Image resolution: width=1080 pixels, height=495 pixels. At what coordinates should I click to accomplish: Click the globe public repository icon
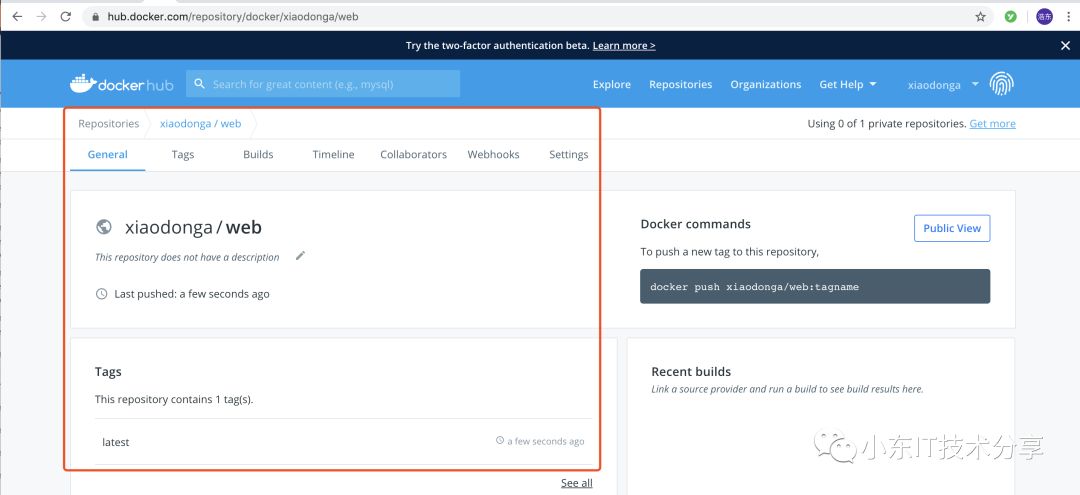click(x=104, y=227)
